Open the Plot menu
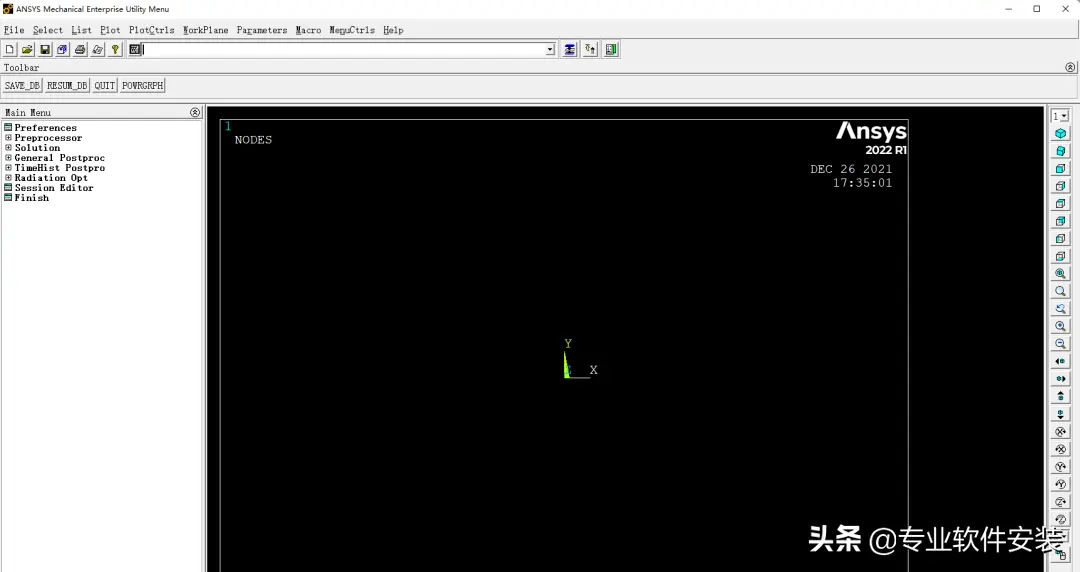This screenshot has height=572, width=1080. coord(110,30)
